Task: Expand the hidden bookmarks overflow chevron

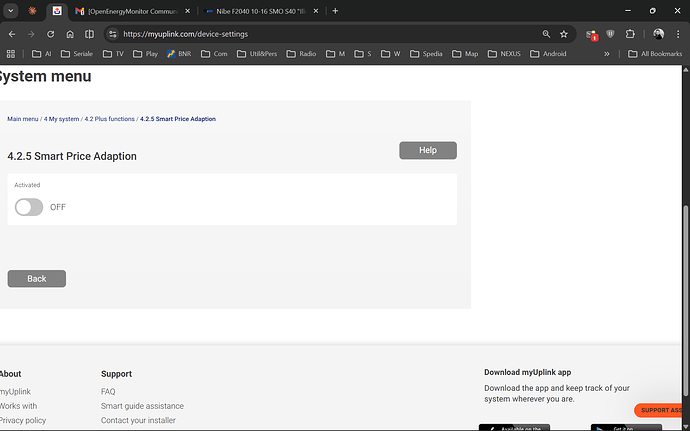Action: click(x=606, y=54)
